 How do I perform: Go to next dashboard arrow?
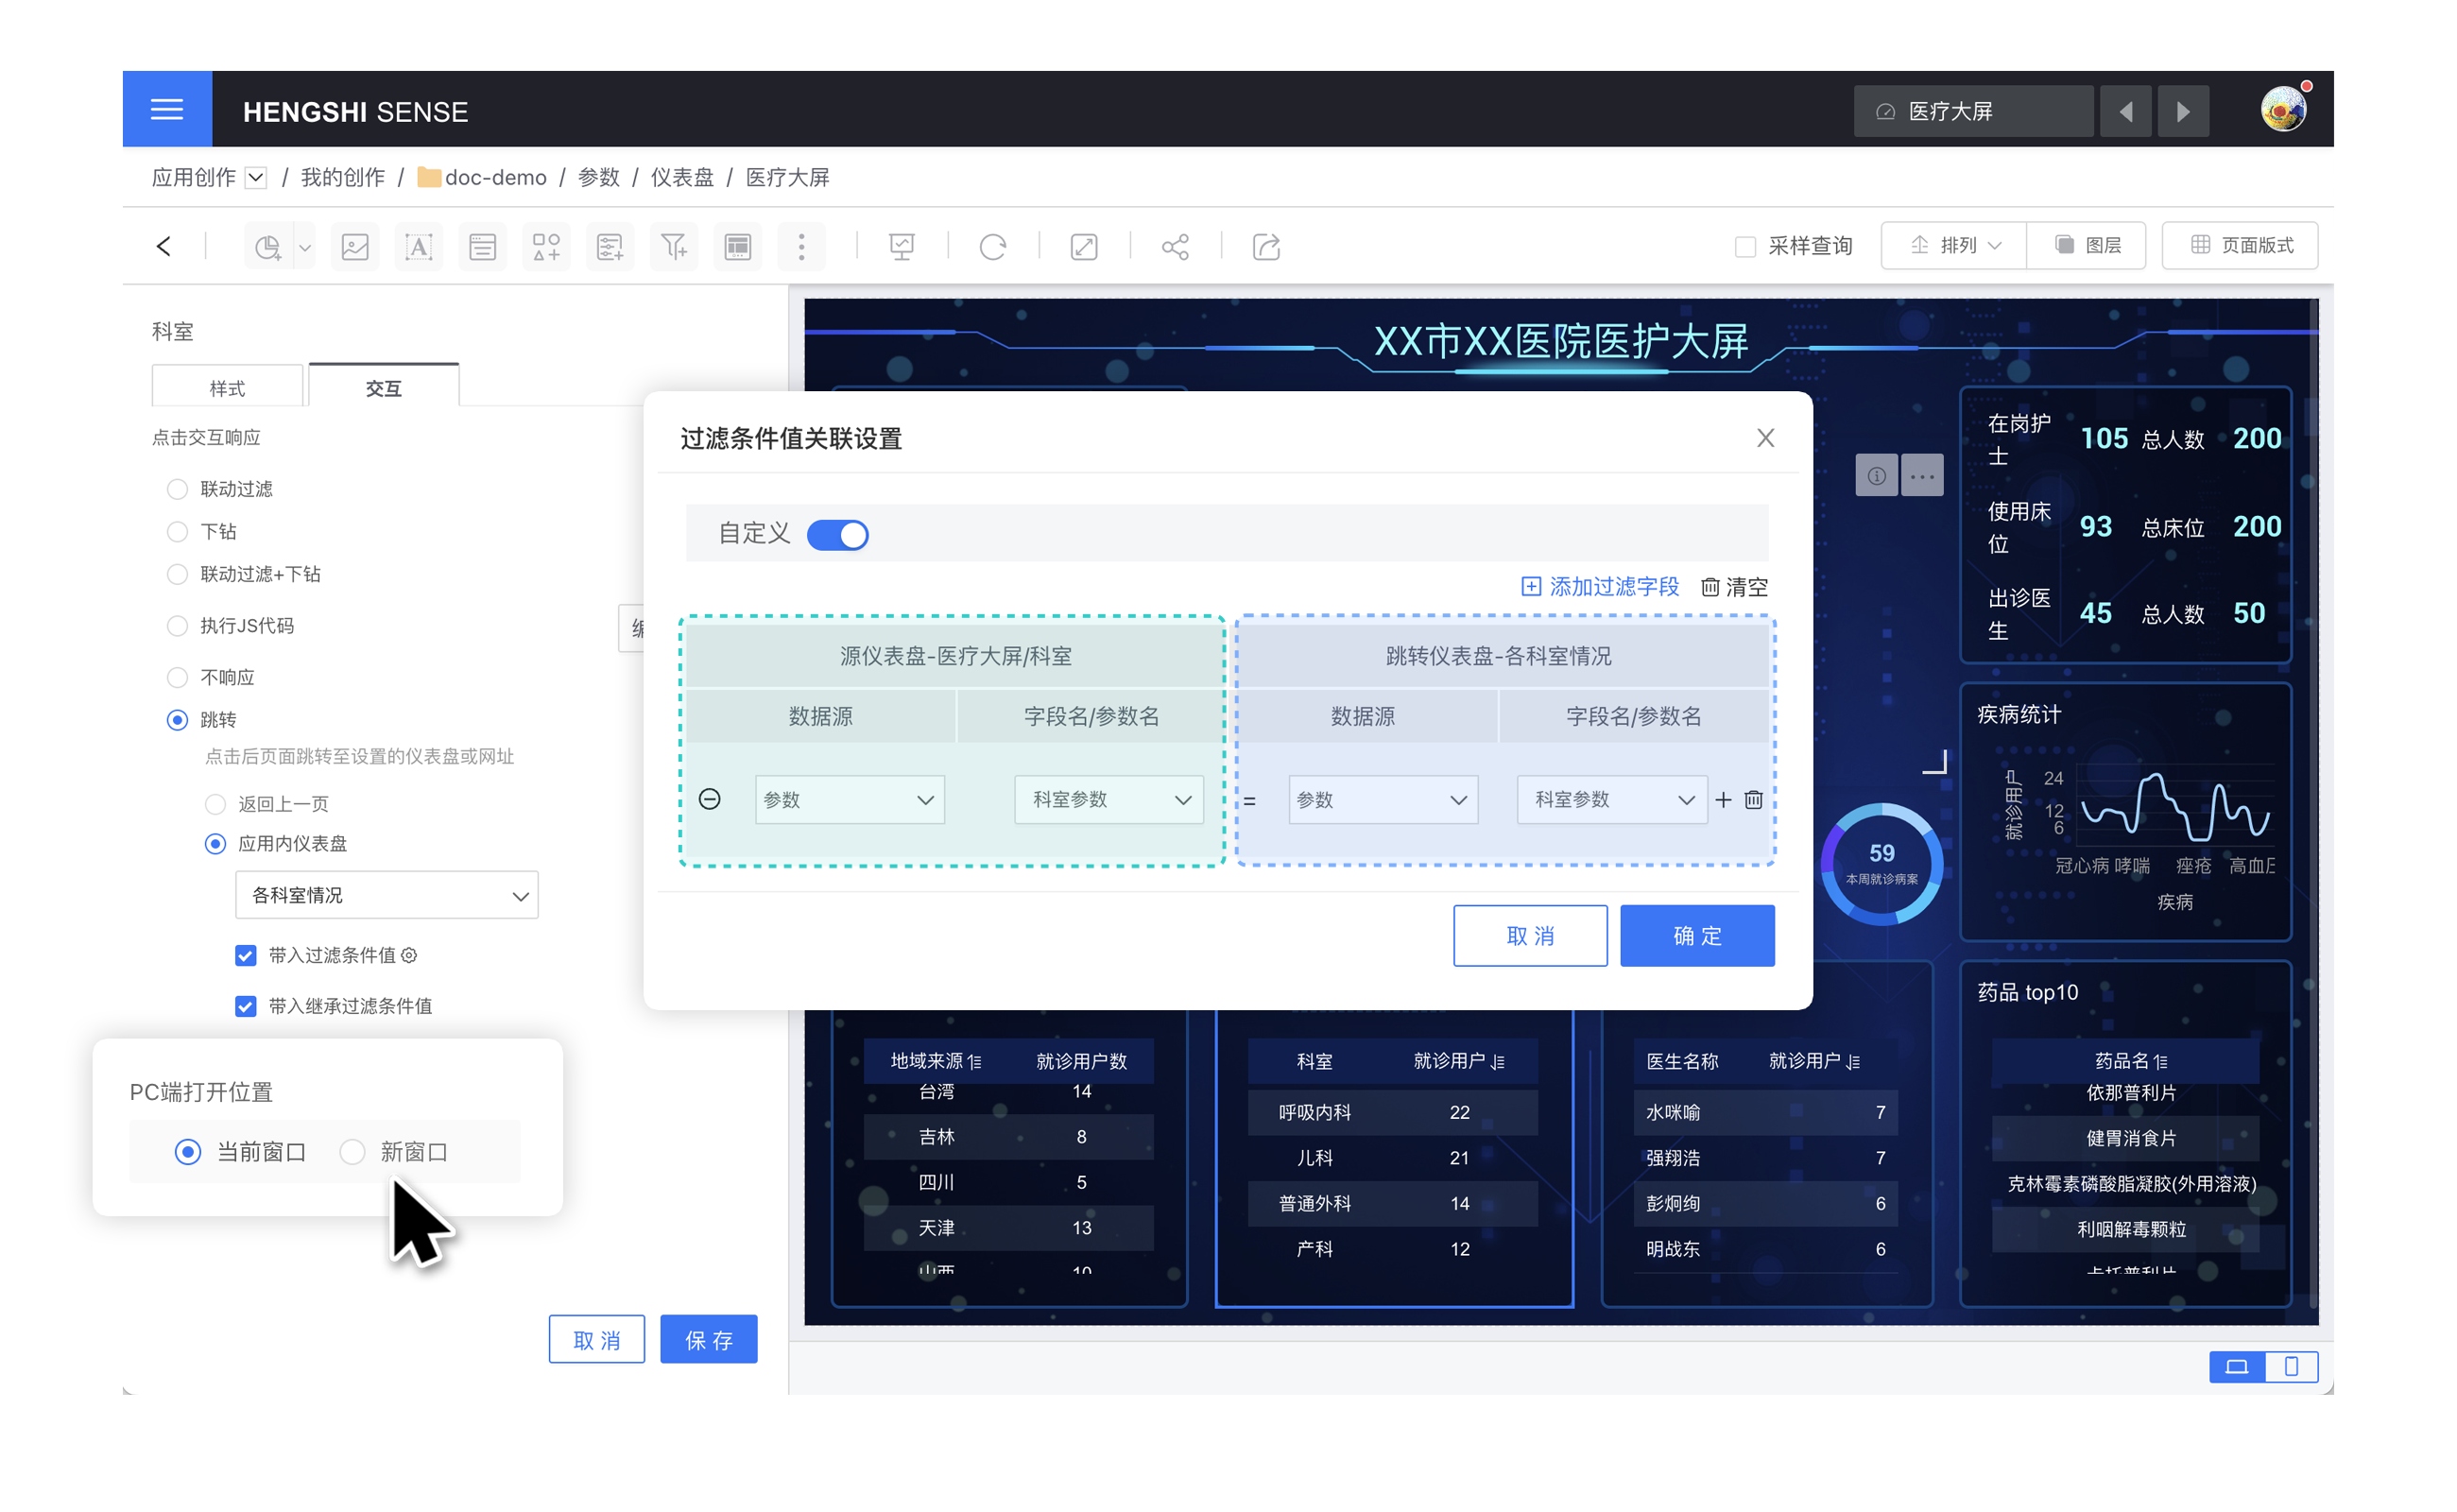click(2183, 111)
